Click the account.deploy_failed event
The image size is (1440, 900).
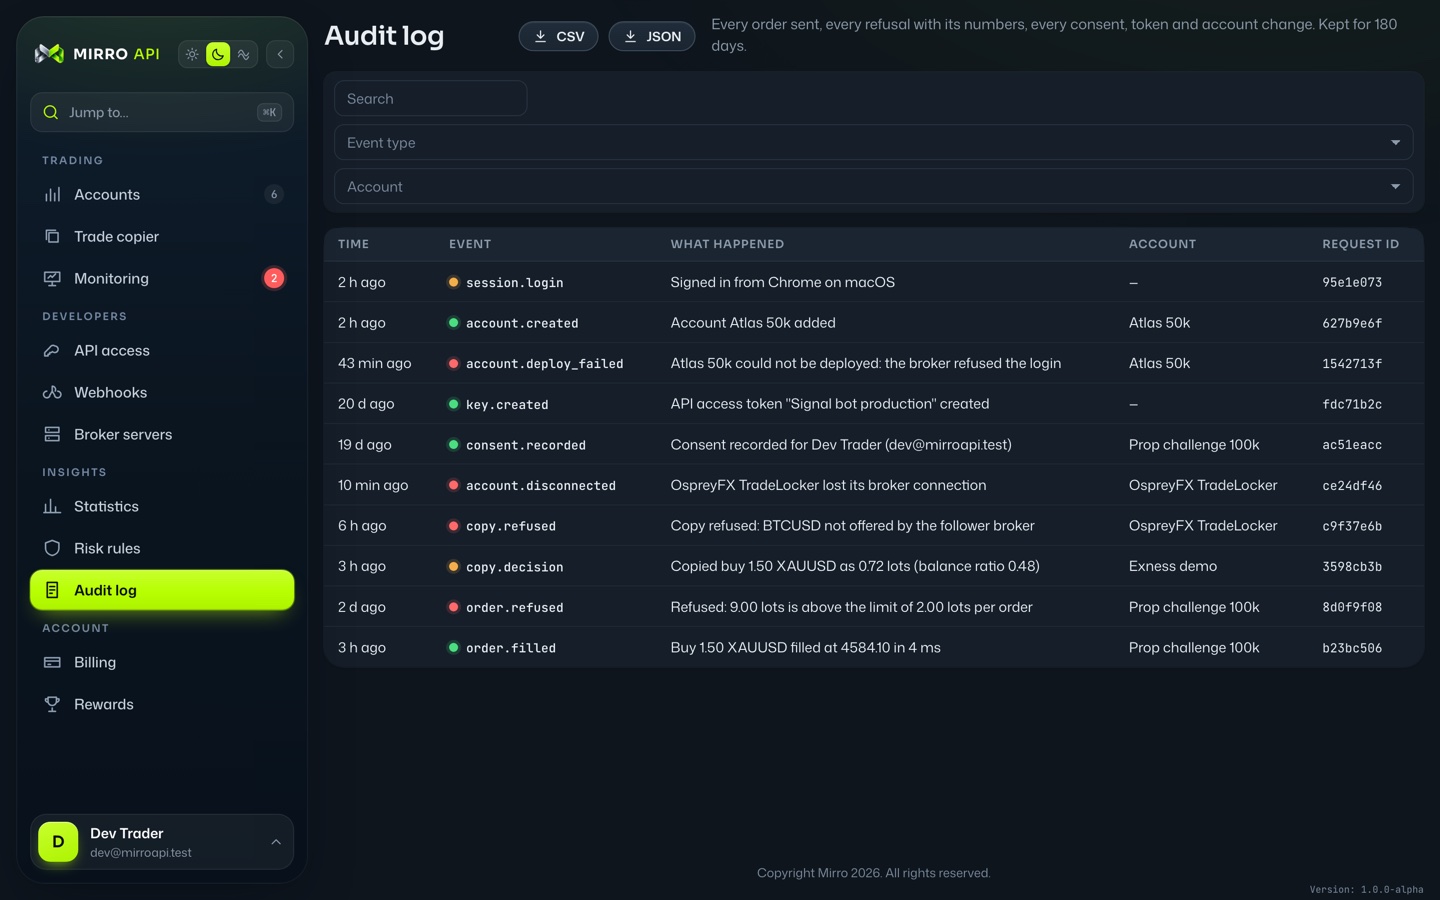pos(544,364)
